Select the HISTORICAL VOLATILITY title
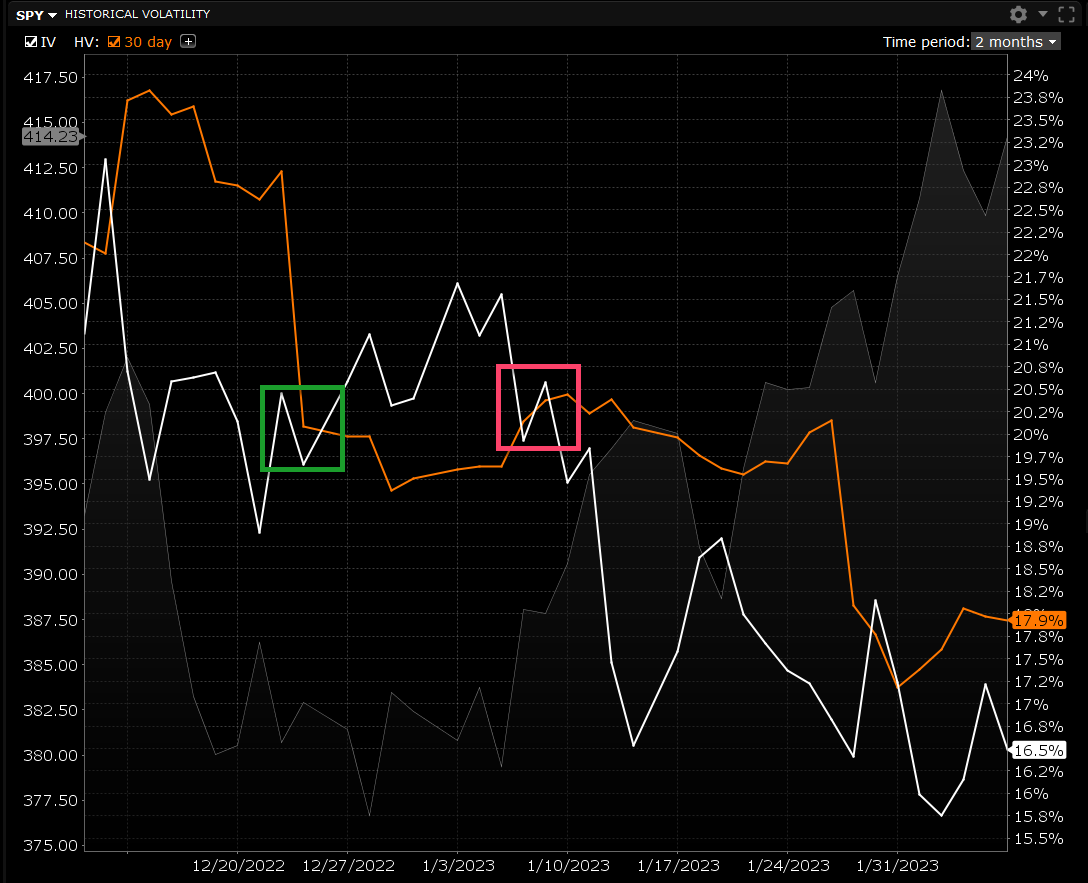 137,15
